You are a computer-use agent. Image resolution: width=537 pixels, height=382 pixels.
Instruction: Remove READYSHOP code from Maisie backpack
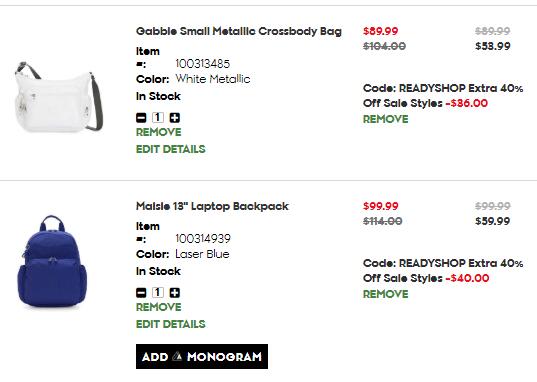(386, 294)
